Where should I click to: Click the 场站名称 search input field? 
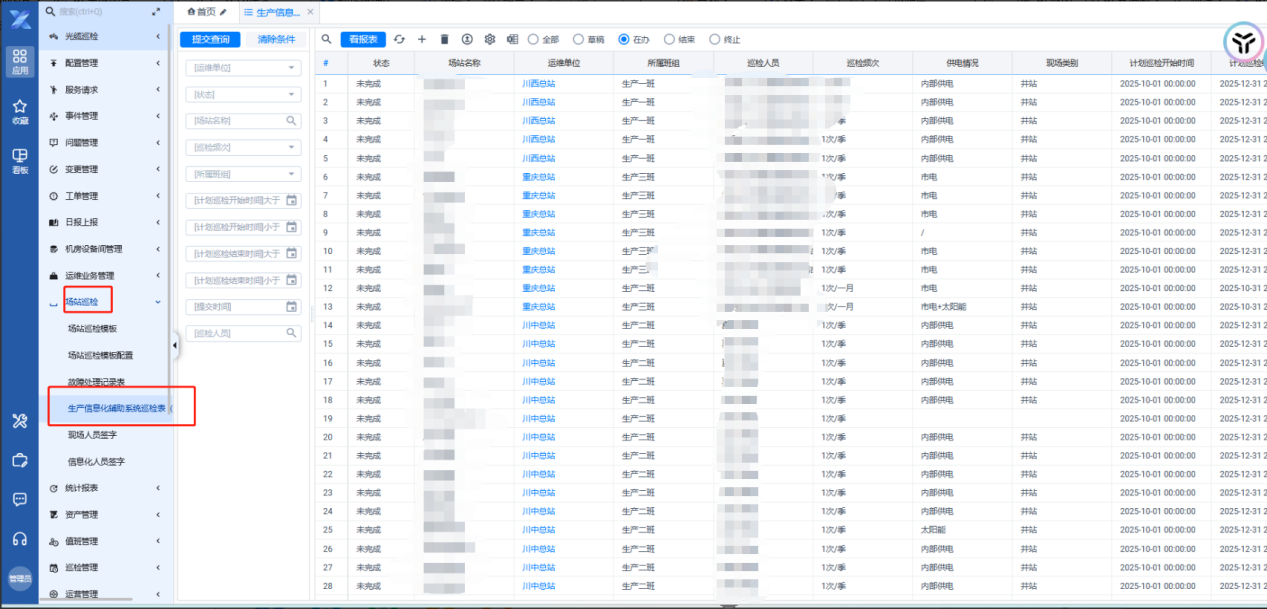(236, 120)
